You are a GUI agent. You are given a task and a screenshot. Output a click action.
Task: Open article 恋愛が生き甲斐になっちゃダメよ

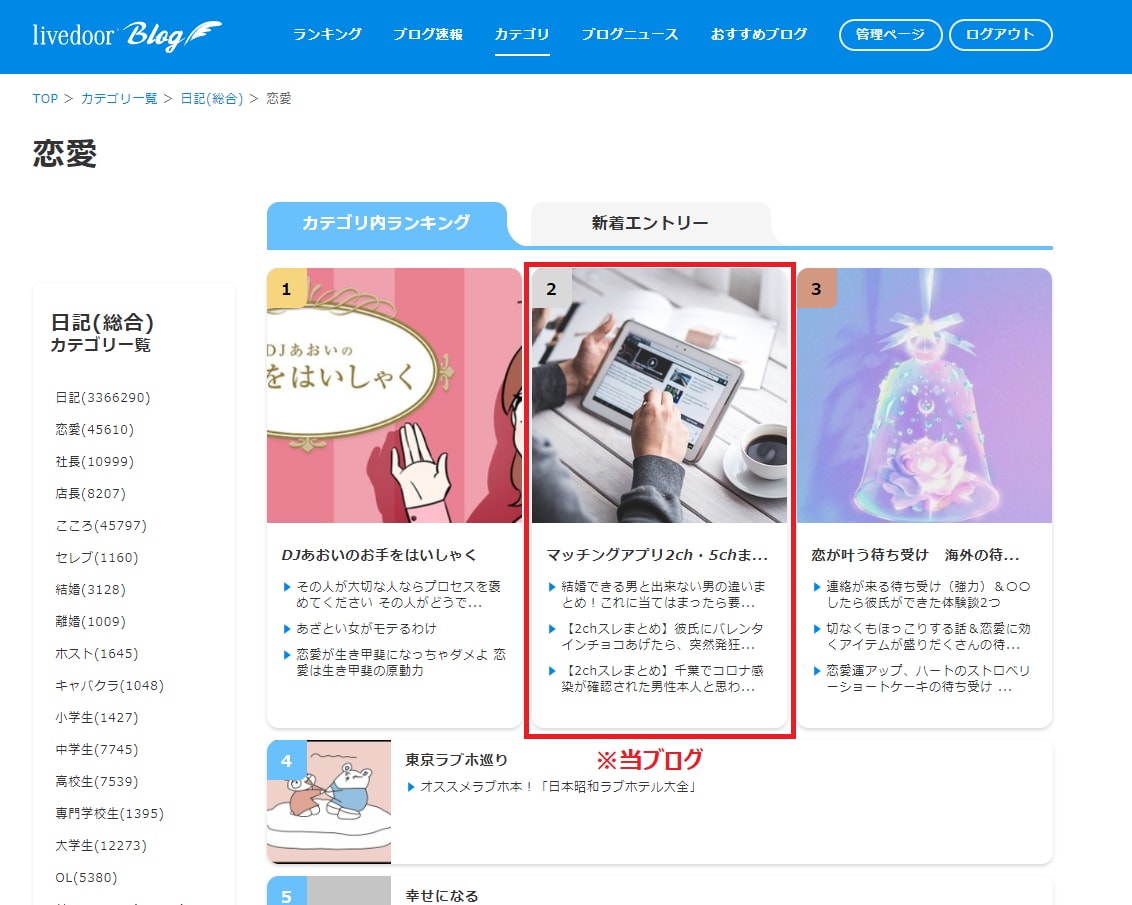(x=401, y=663)
